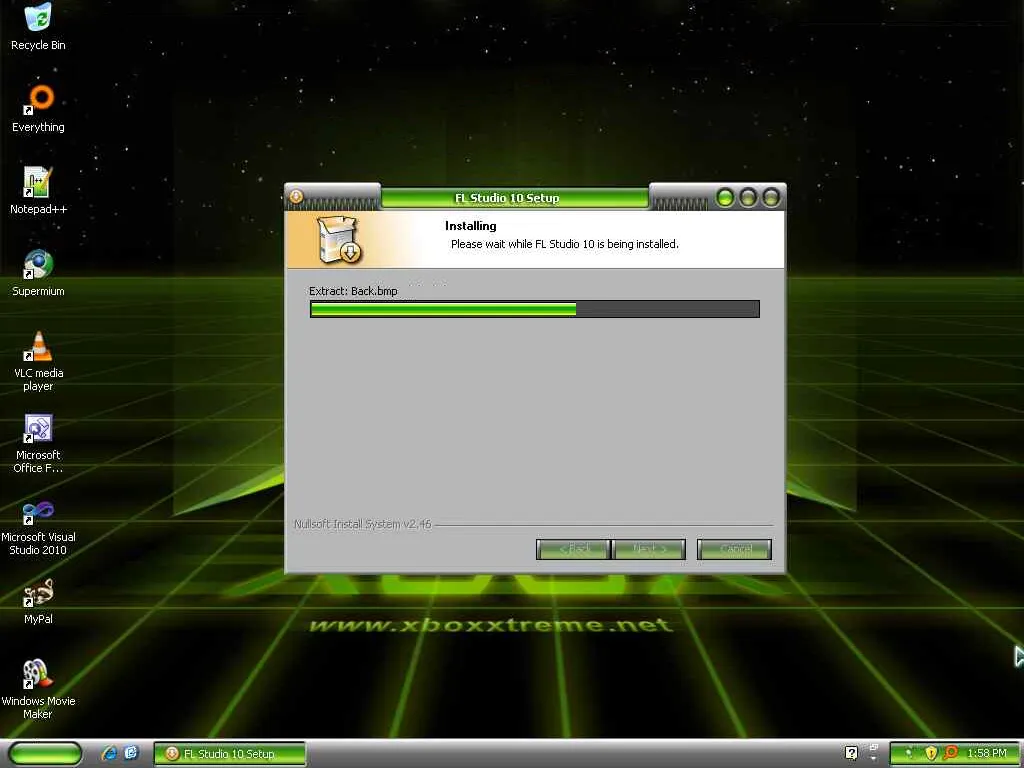
Task: Select the VLC media player shortcut
Action: click(x=38, y=361)
